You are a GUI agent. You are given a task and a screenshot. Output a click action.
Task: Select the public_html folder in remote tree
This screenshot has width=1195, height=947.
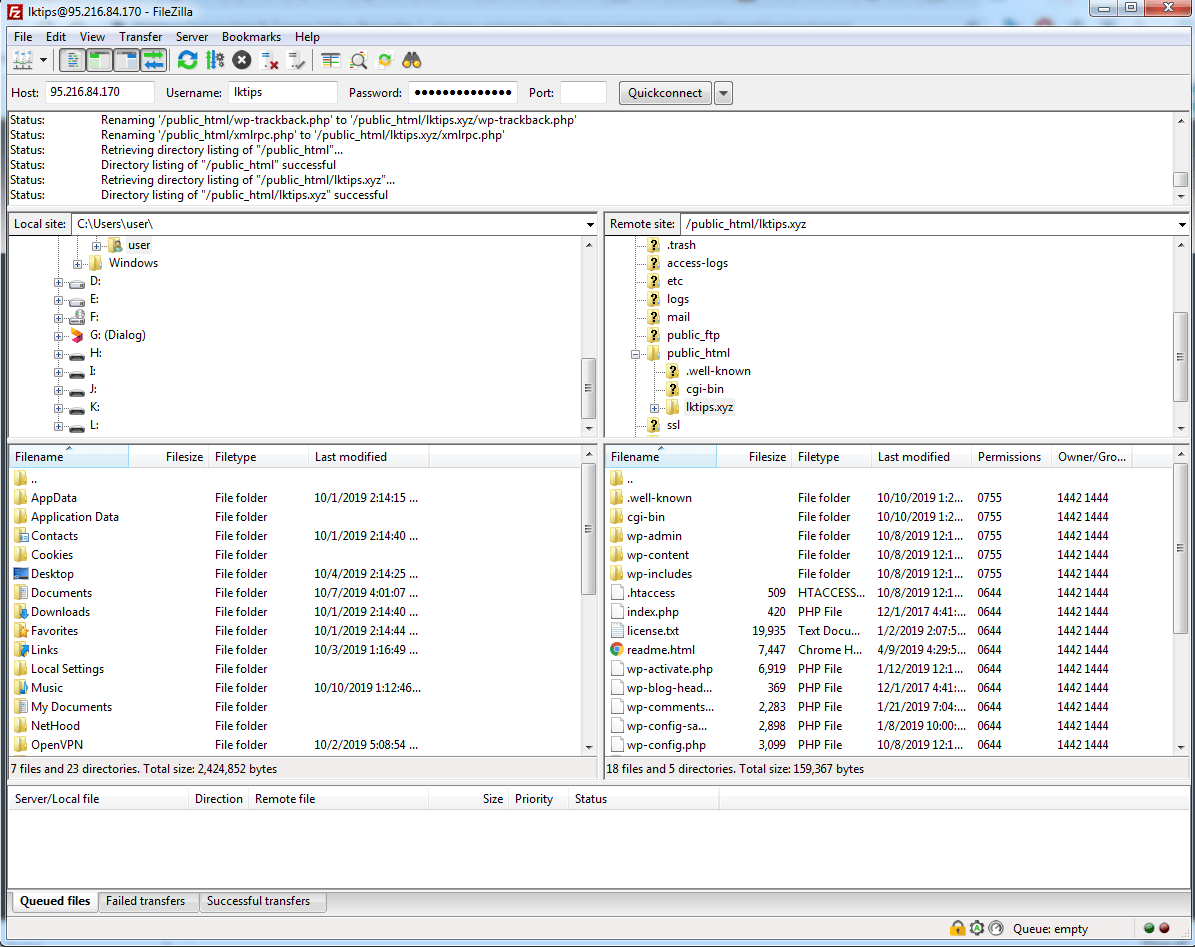[x=698, y=353]
